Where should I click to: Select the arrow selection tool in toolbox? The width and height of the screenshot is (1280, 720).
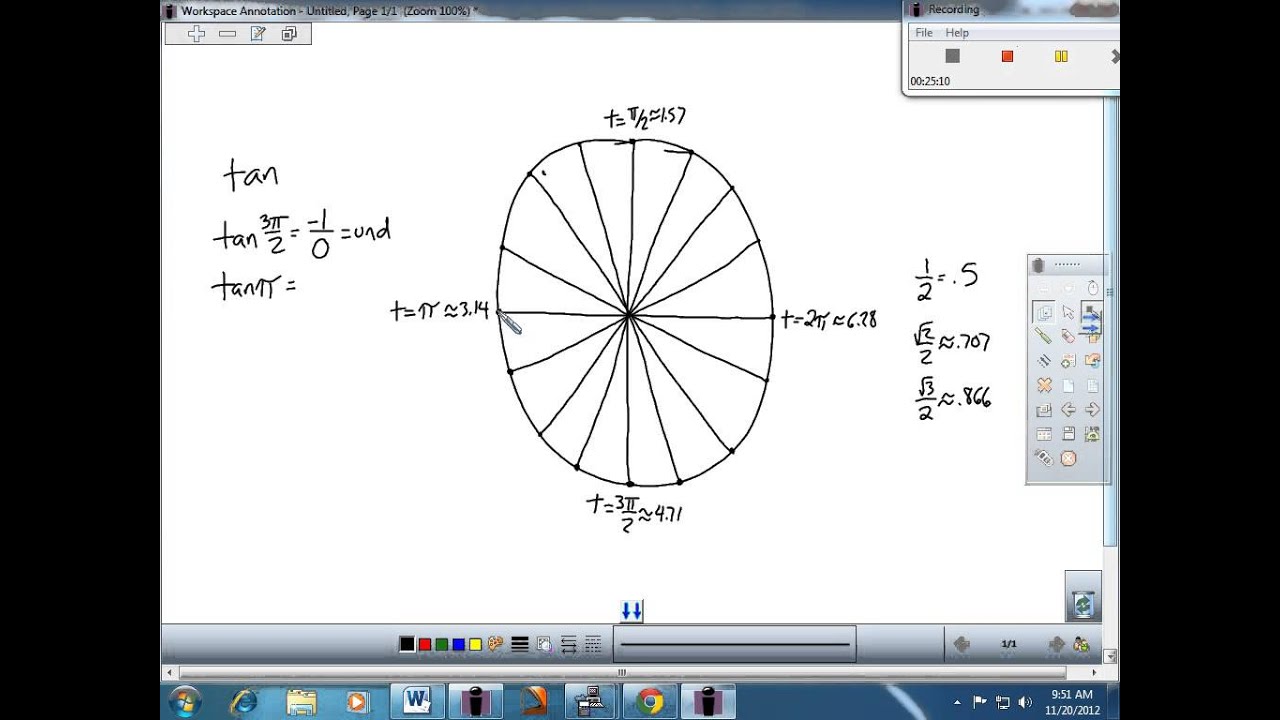(1068, 312)
